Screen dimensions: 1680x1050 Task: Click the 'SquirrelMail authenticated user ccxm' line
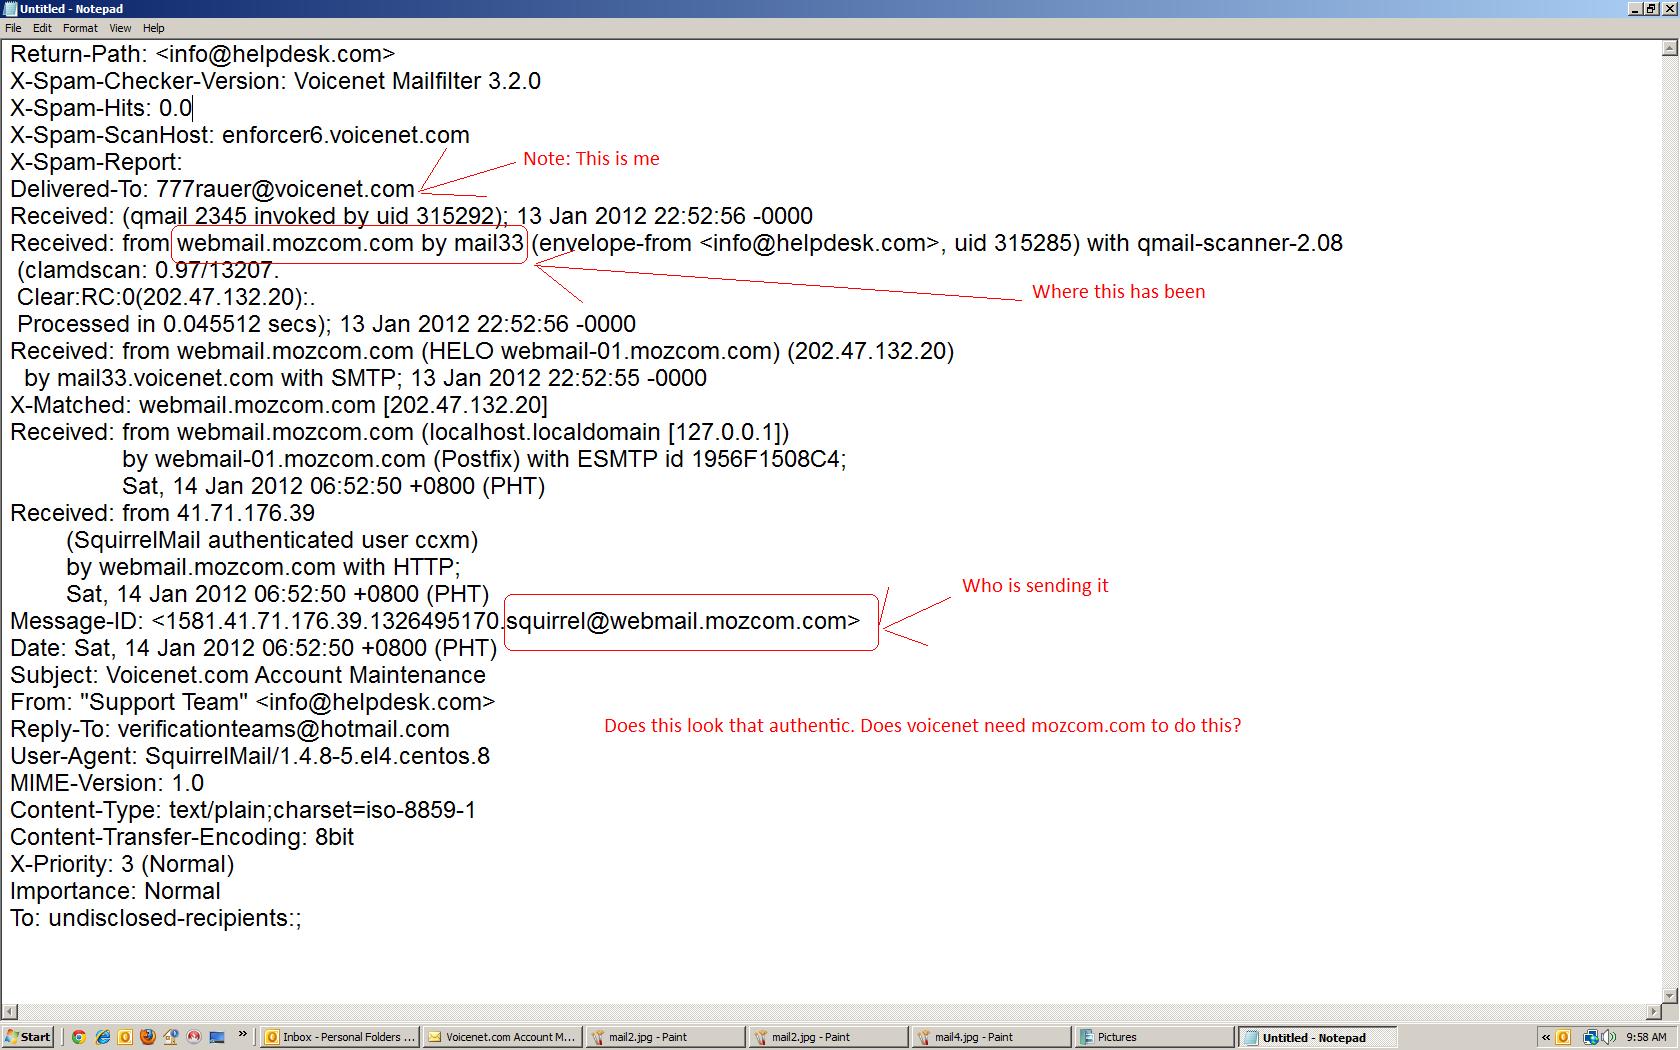click(272, 540)
